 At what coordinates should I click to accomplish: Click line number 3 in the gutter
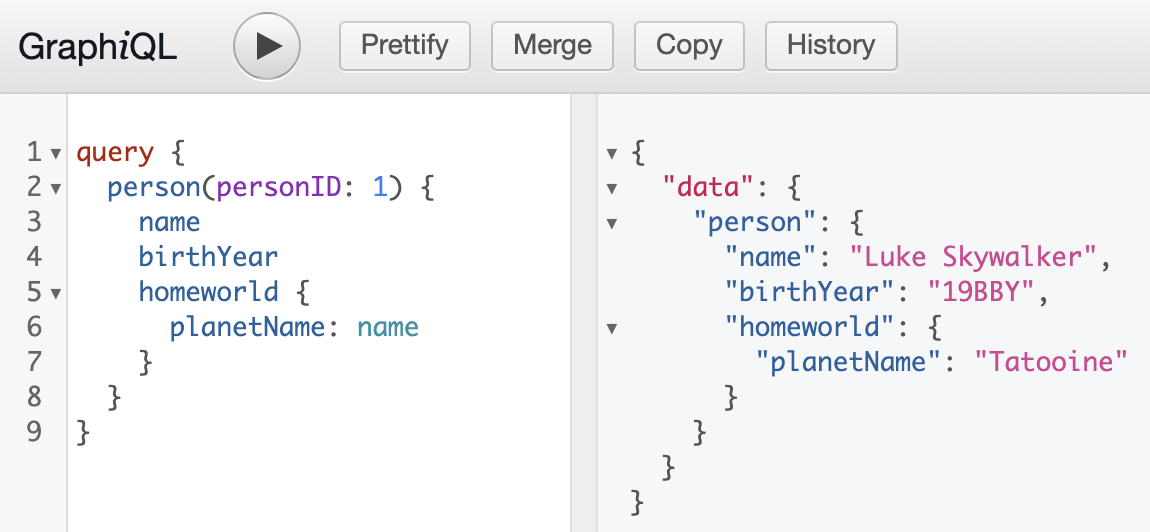tap(34, 222)
